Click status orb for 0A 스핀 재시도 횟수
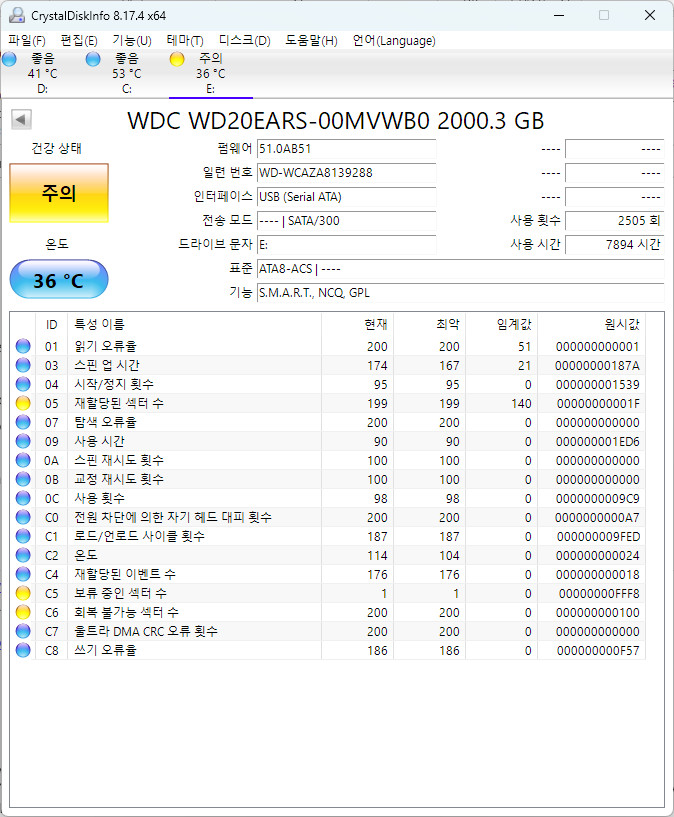Image resolution: width=674 pixels, height=817 pixels. pos(23,460)
